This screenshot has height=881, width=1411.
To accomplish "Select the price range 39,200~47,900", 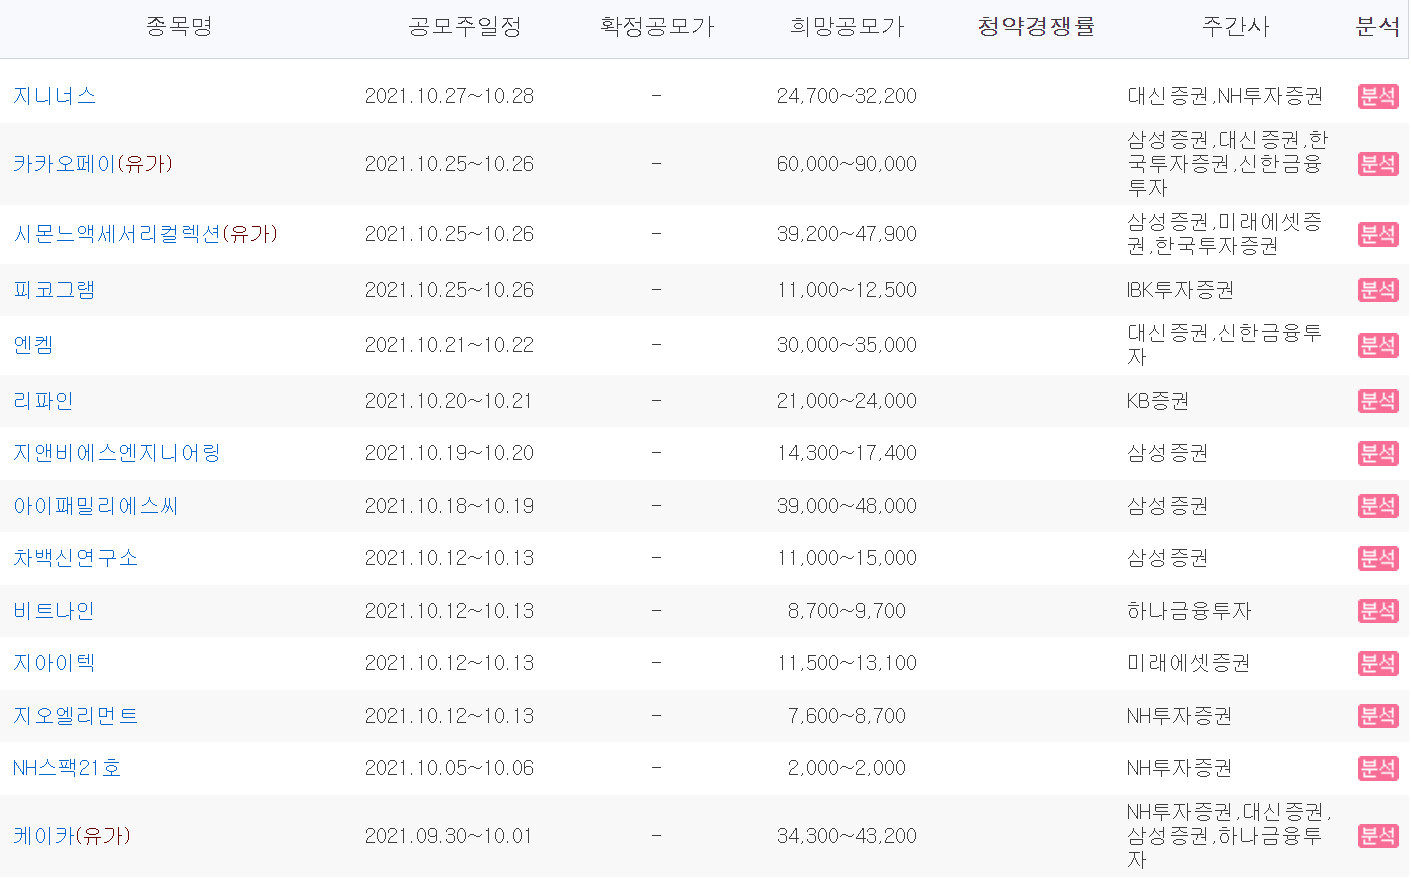I will click(847, 234).
